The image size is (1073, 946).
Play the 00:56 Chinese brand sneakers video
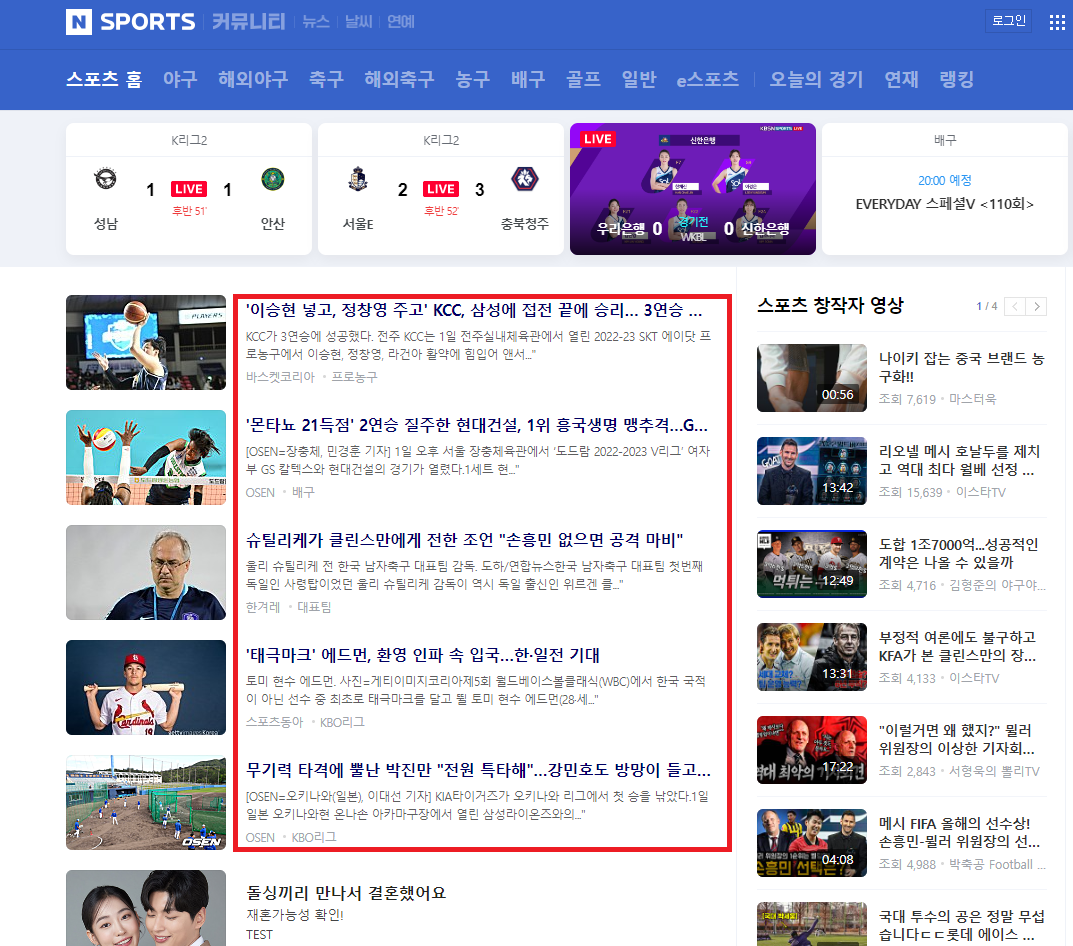(812, 378)
